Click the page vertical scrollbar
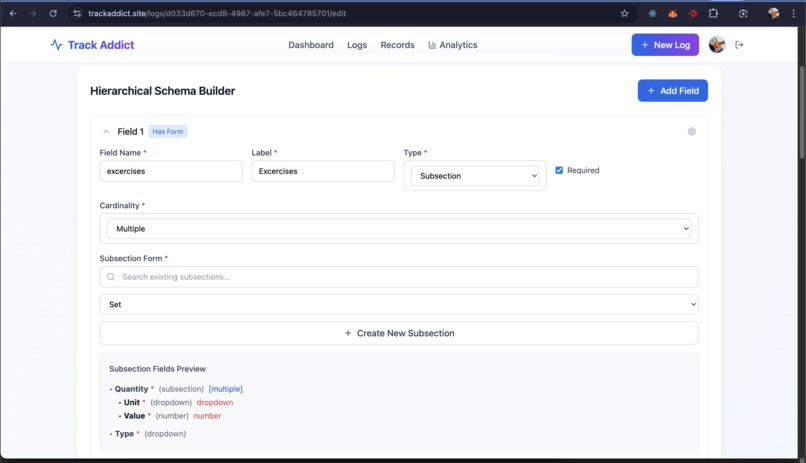 click(801, 113)
